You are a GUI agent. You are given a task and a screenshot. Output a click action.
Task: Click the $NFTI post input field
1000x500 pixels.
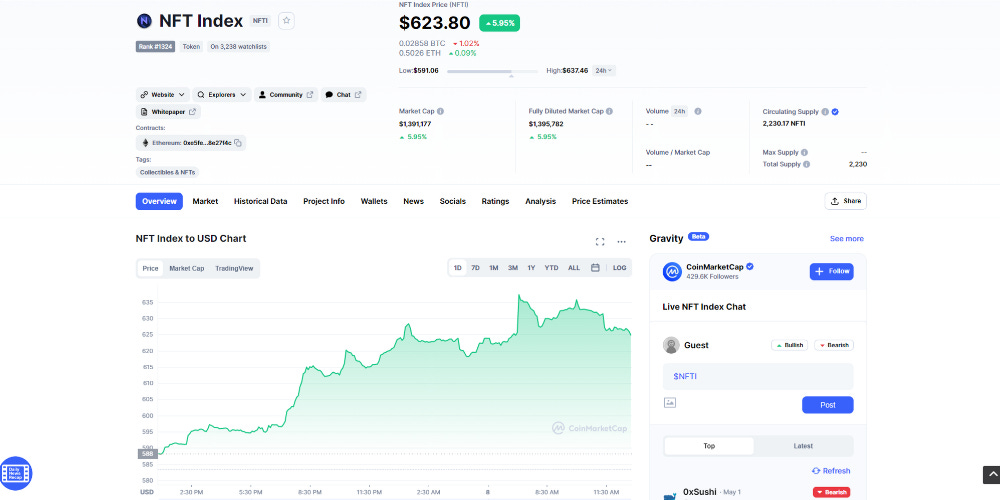coord(758,376)
